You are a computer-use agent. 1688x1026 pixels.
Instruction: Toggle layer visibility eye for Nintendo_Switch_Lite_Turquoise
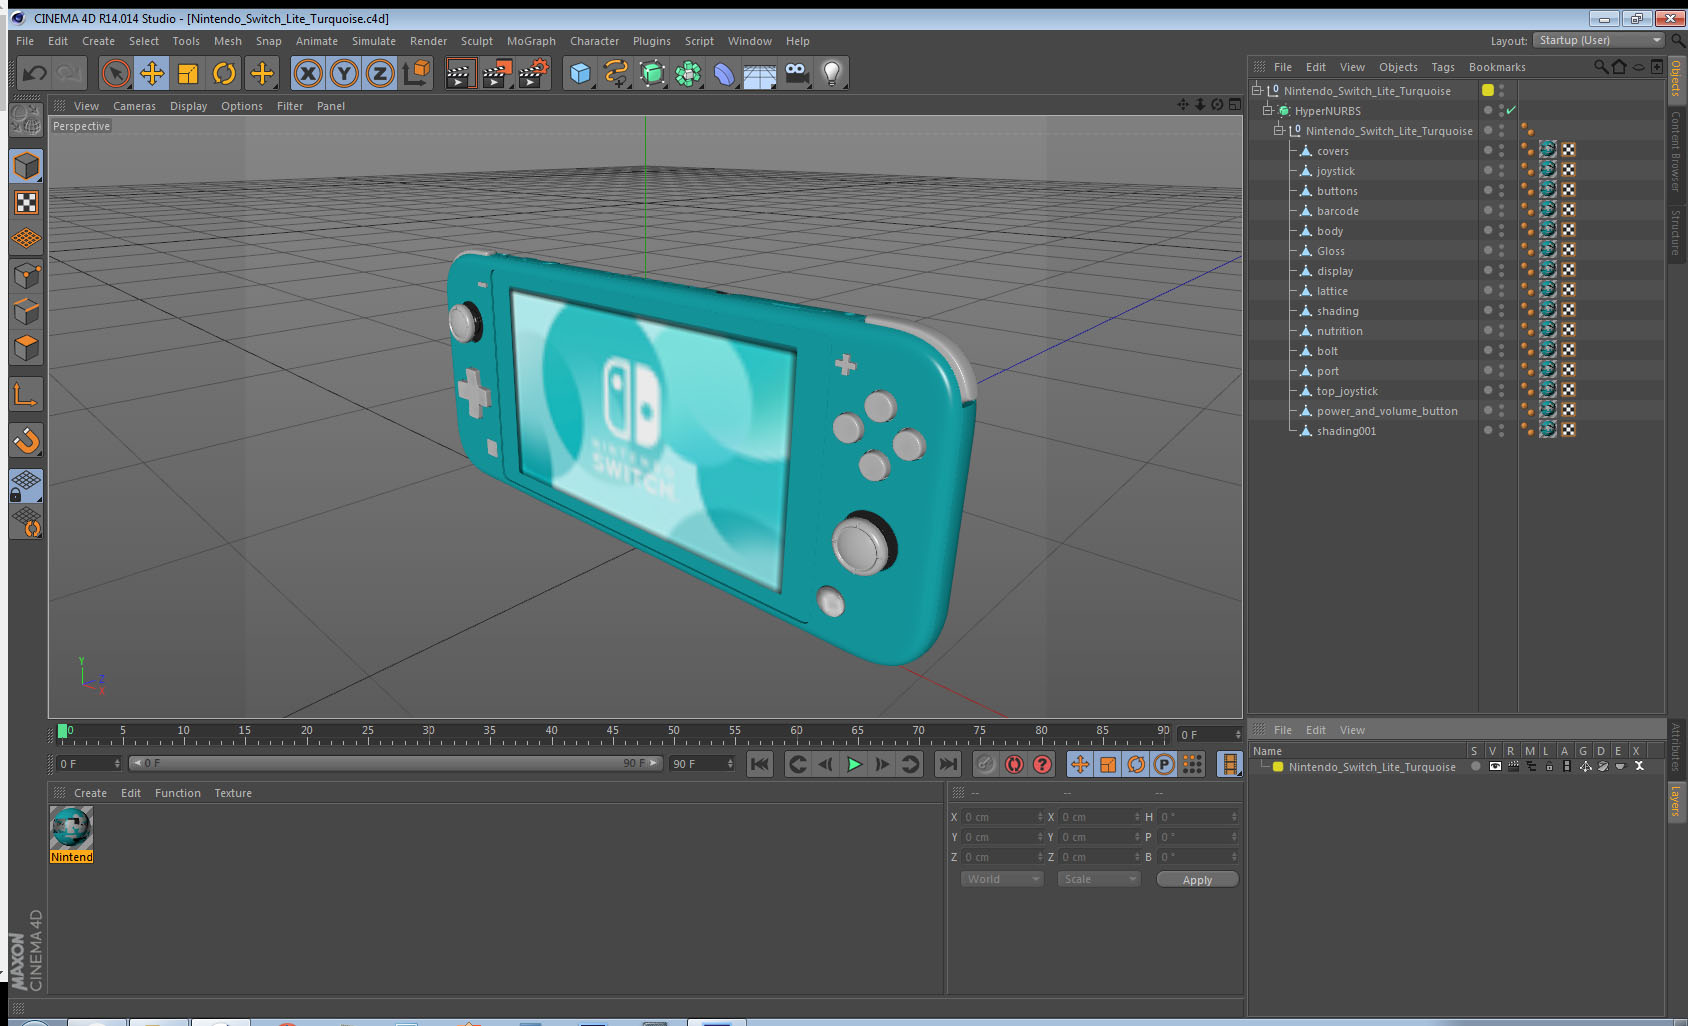pos(1495,767)
